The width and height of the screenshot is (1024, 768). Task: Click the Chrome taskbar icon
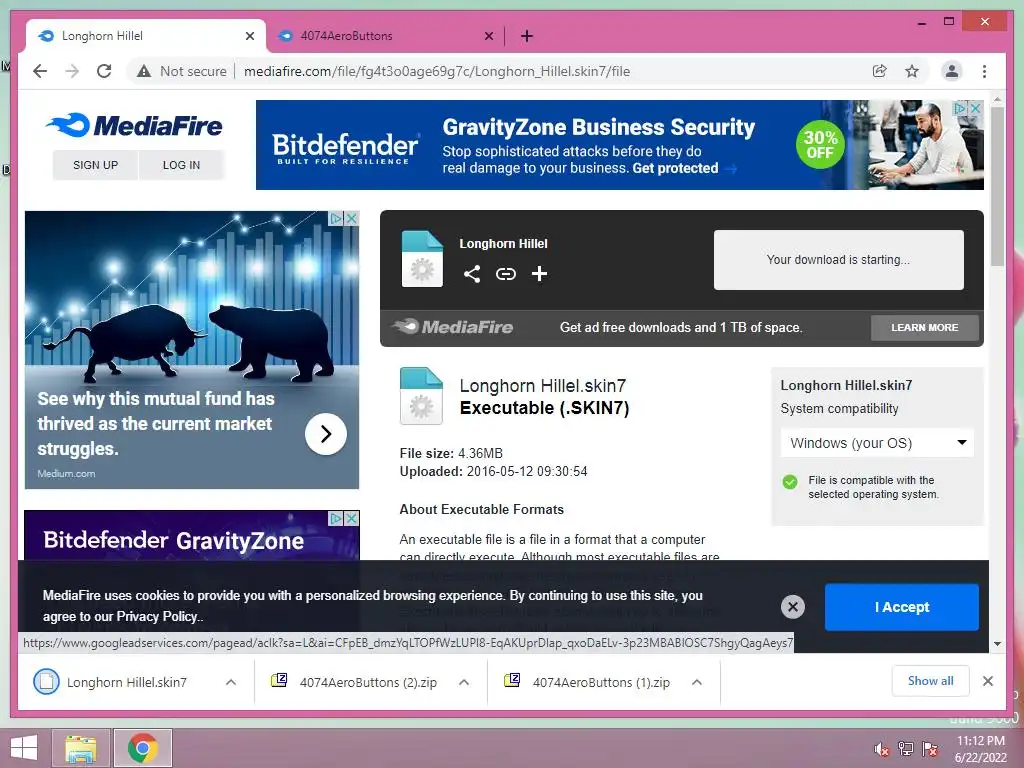coord(142,748)
